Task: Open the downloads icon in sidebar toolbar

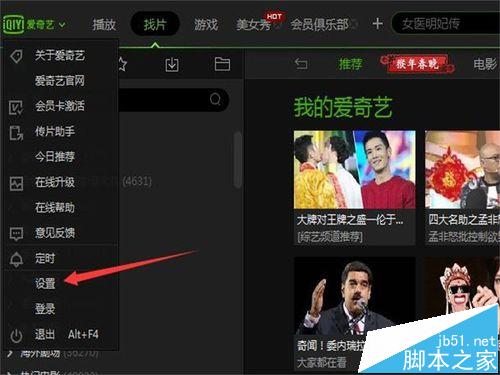Action: coord(172,64)
